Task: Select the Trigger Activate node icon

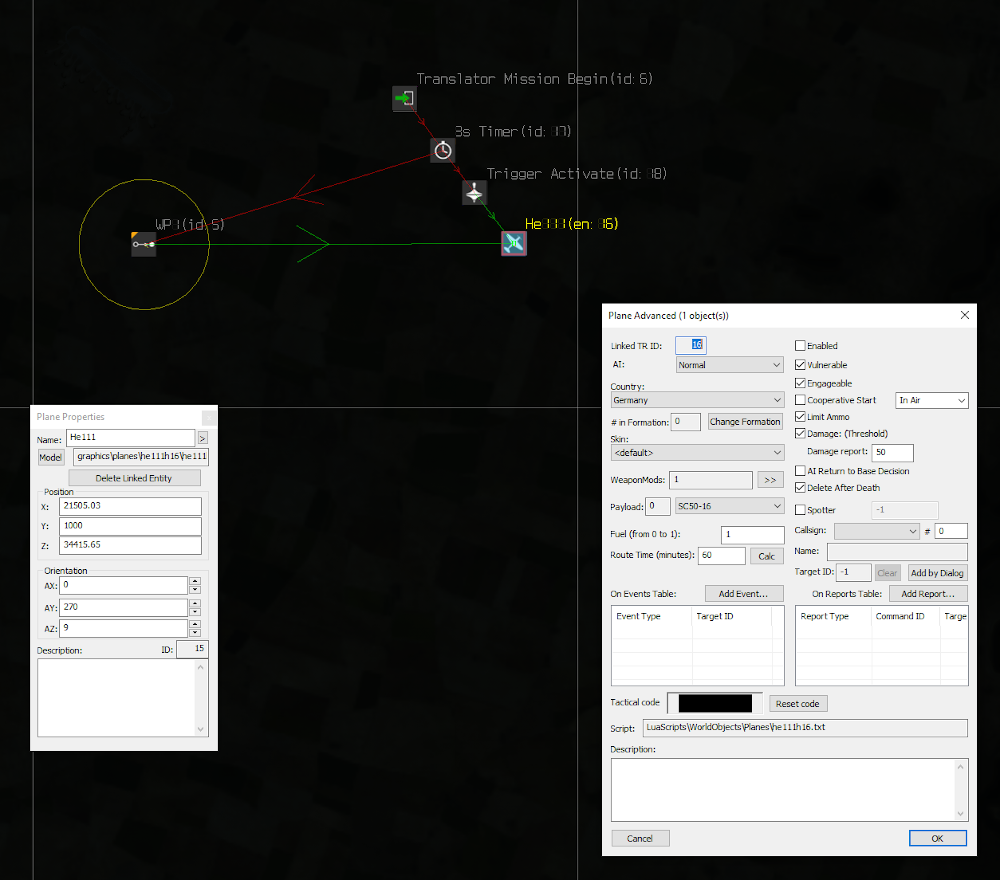Action: (475, 192)
